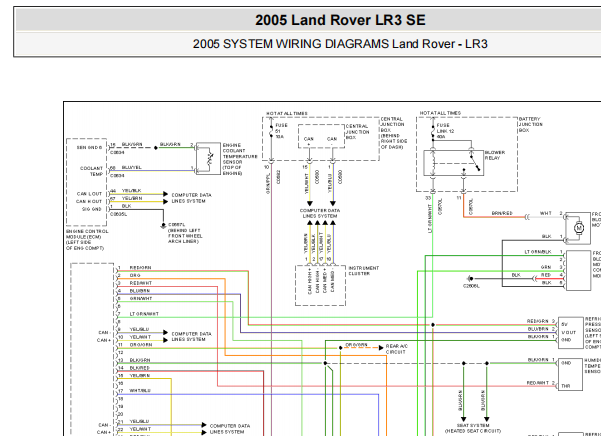Viewport: 601px width, 436px height.
Task: Click the vertical 'GRN/PPL' wire label
Action: pos(268,183)
